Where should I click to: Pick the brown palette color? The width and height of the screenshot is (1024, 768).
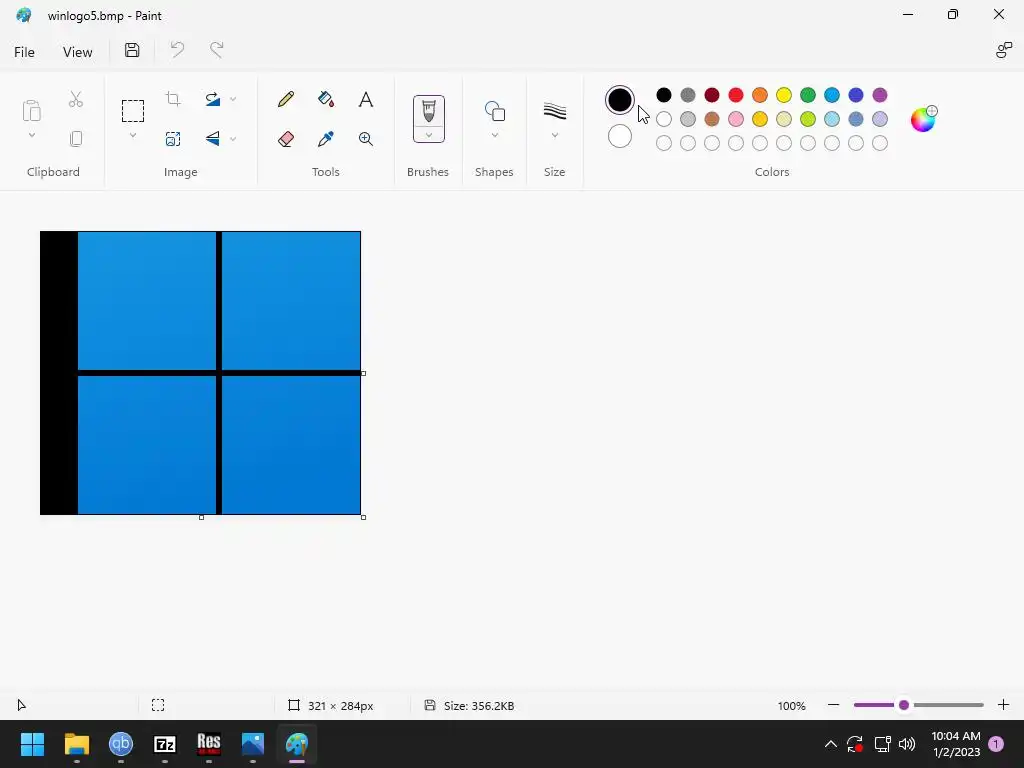pos(712,119)
